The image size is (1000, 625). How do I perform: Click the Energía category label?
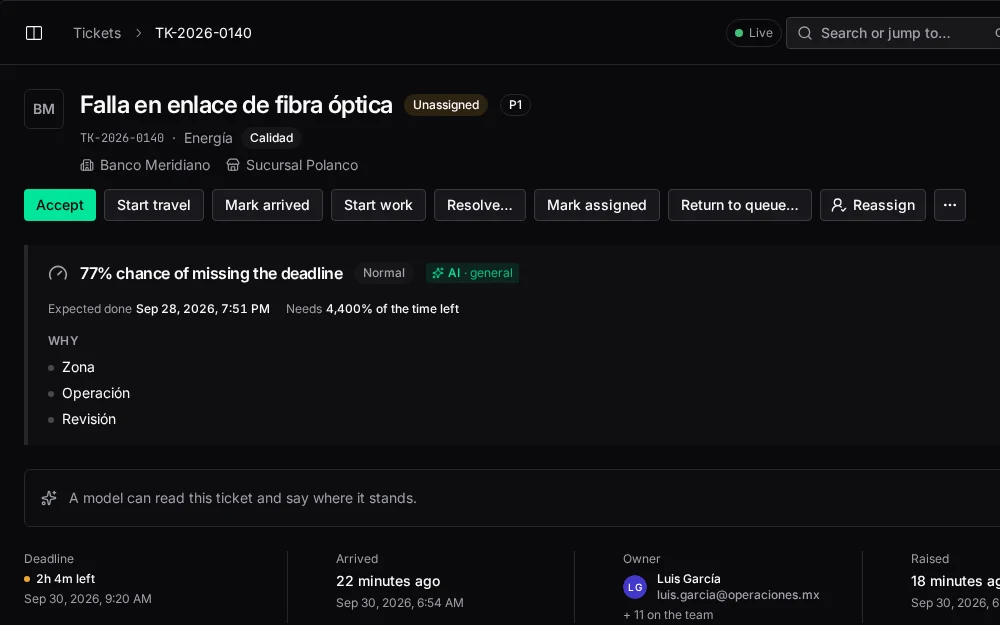click(x=208, y=138)
